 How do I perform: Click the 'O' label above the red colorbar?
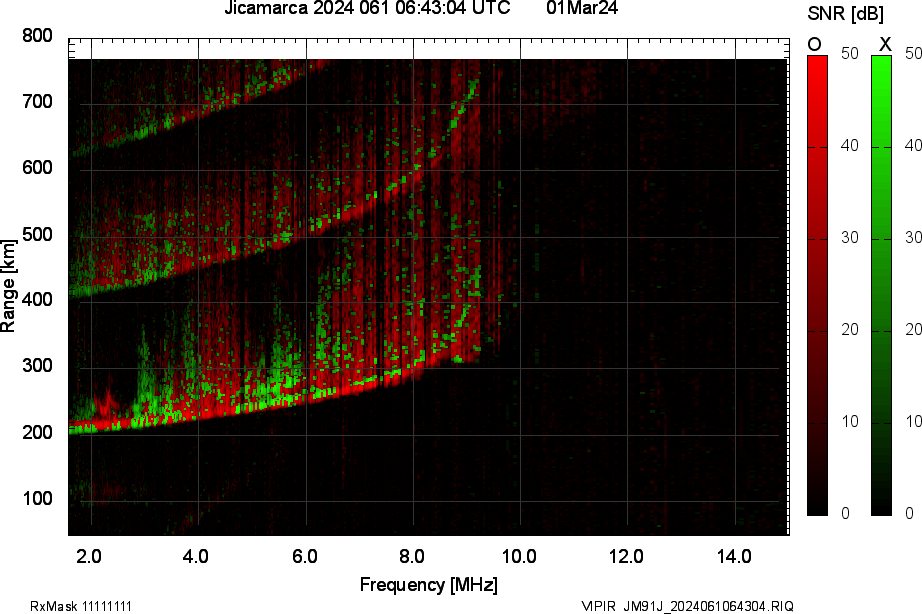pyautogui.click(x=814, y=44)
